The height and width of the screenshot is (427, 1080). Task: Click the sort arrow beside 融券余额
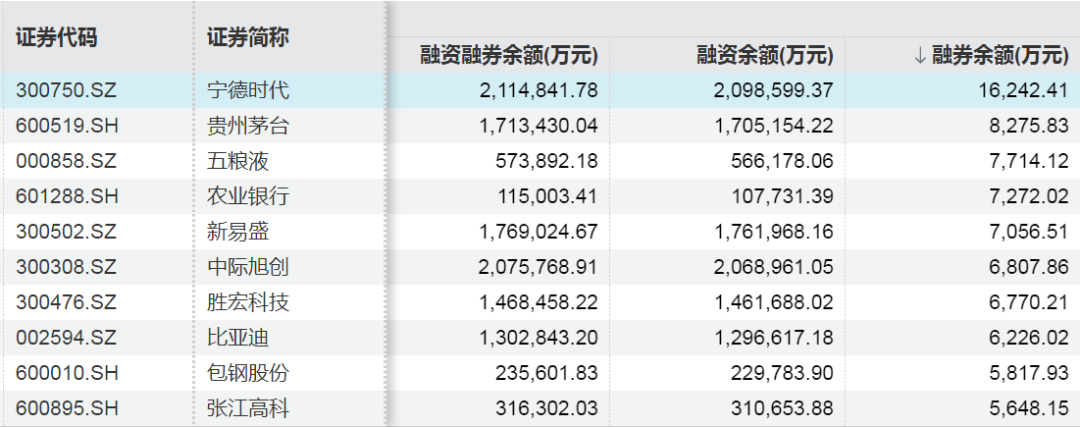point(920,56)
